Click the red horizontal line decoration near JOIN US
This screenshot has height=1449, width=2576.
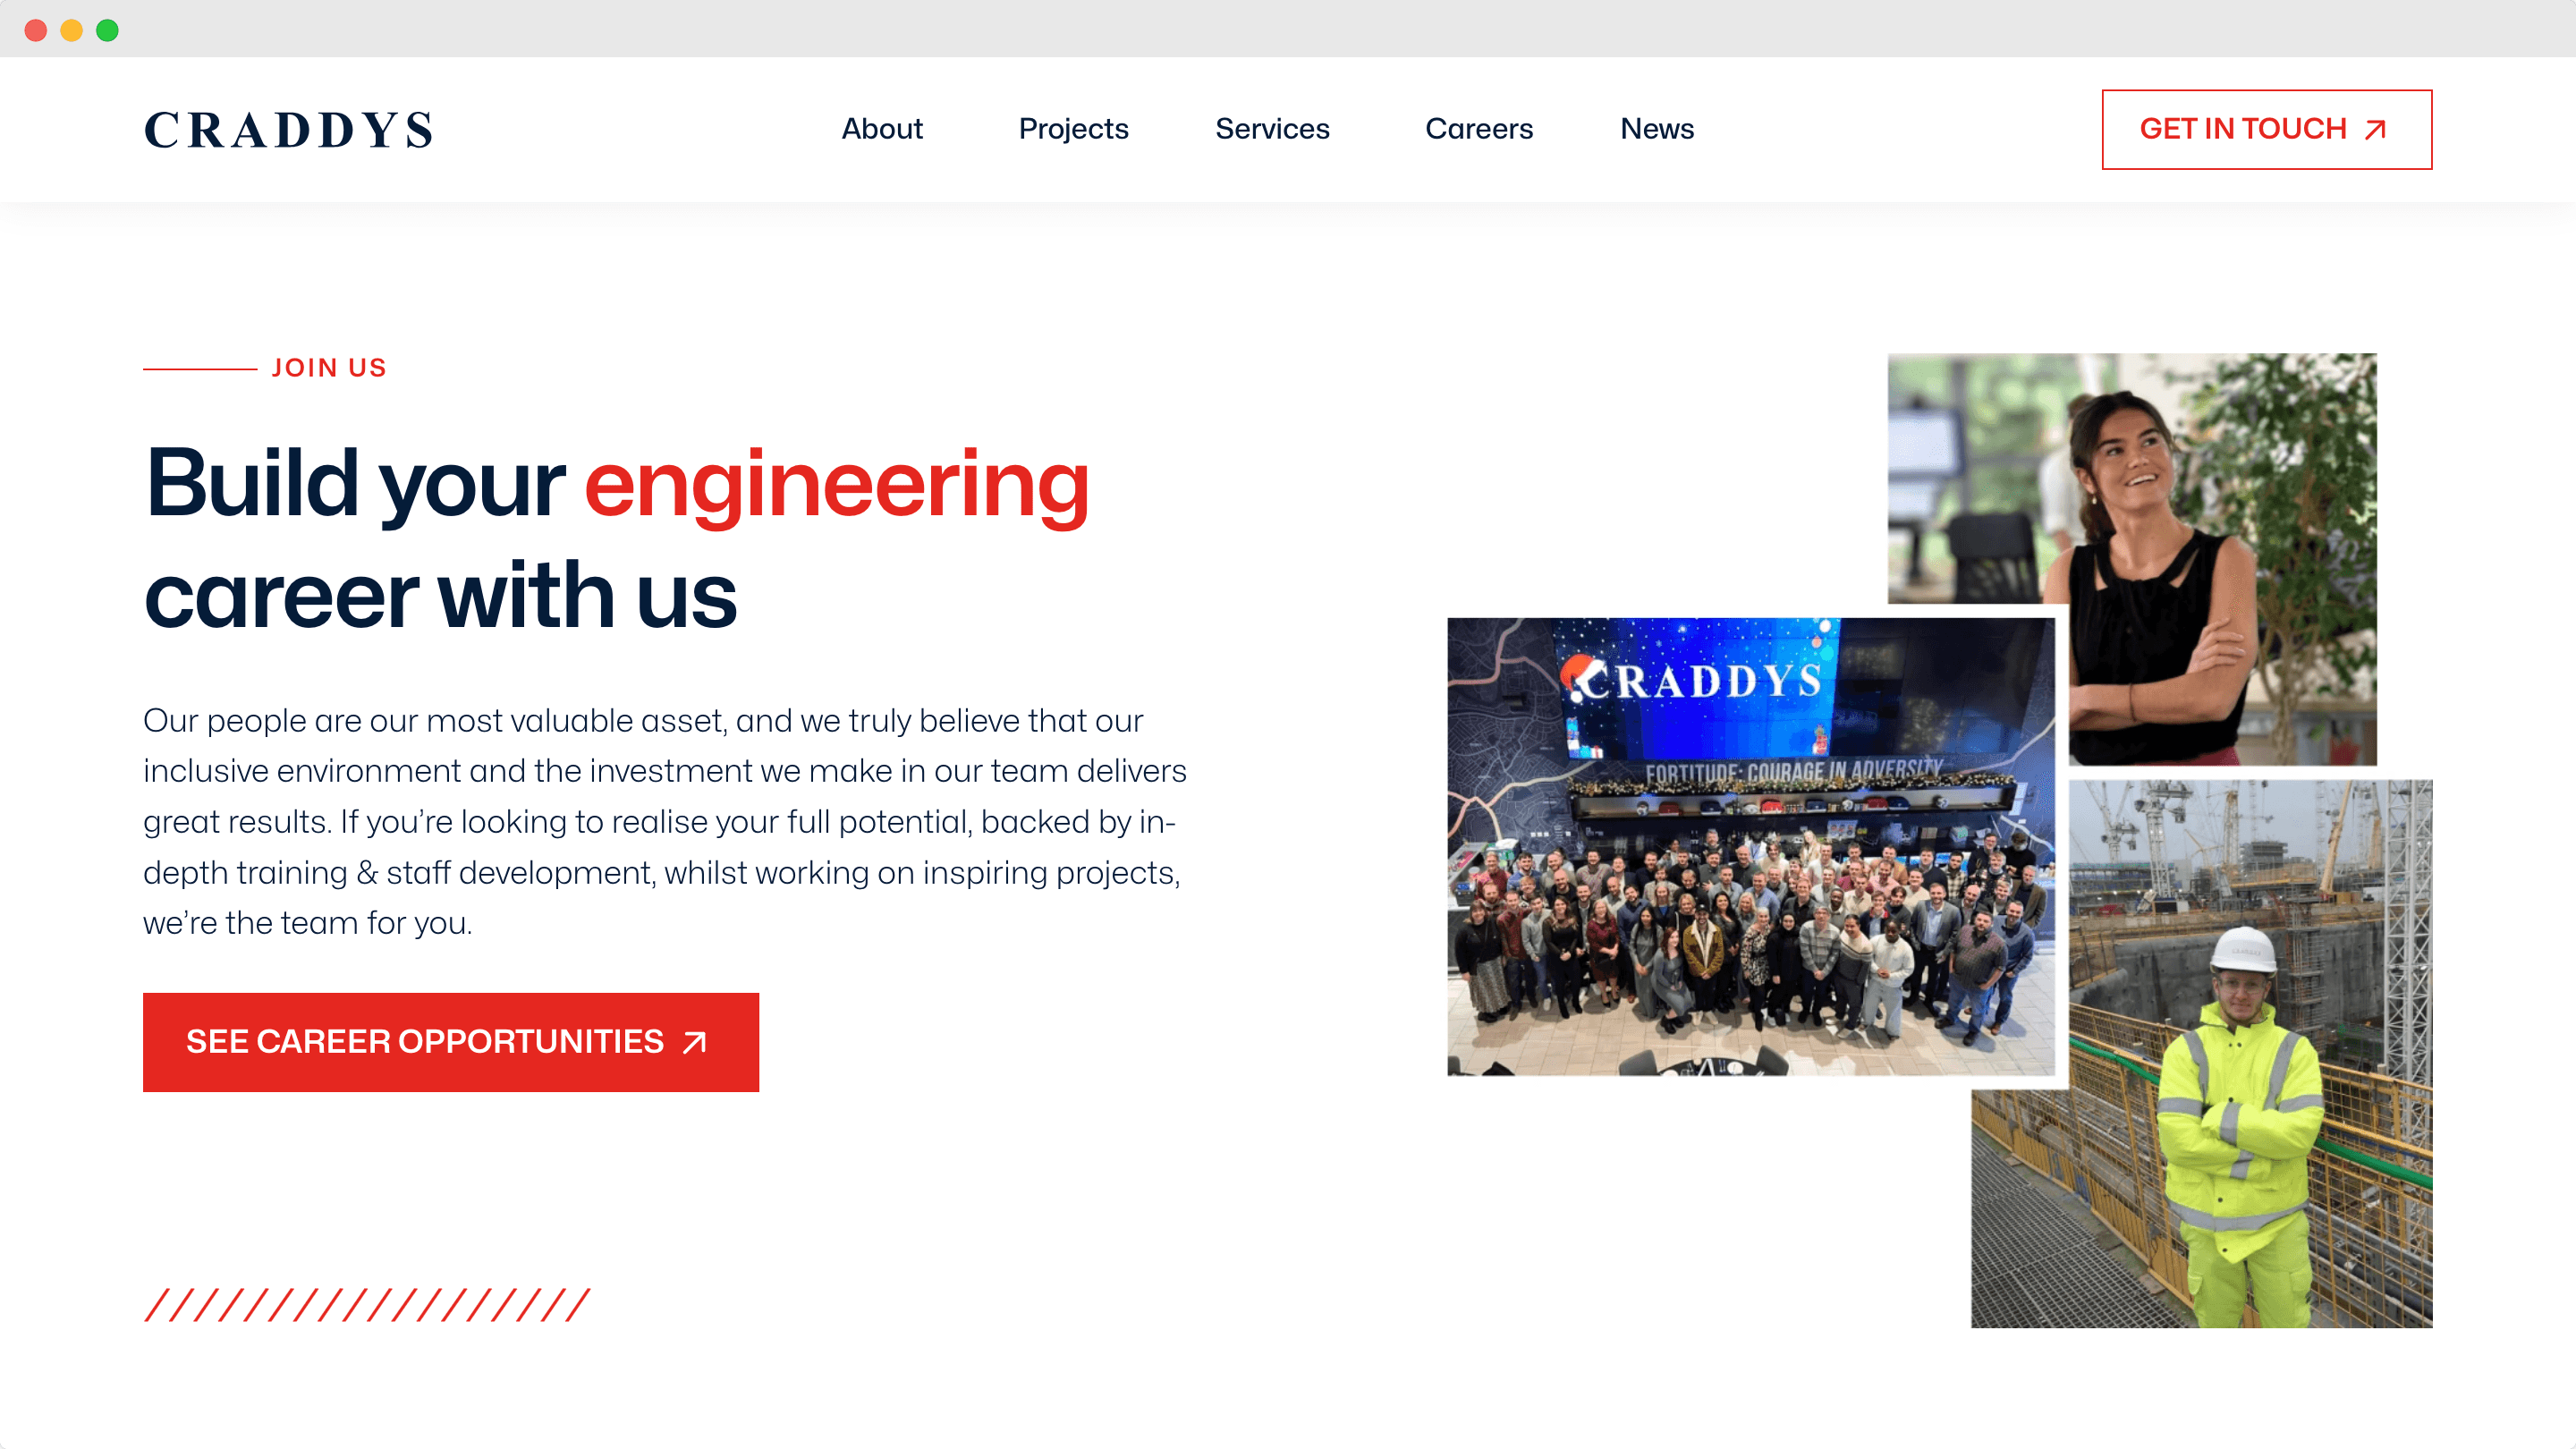200,368
